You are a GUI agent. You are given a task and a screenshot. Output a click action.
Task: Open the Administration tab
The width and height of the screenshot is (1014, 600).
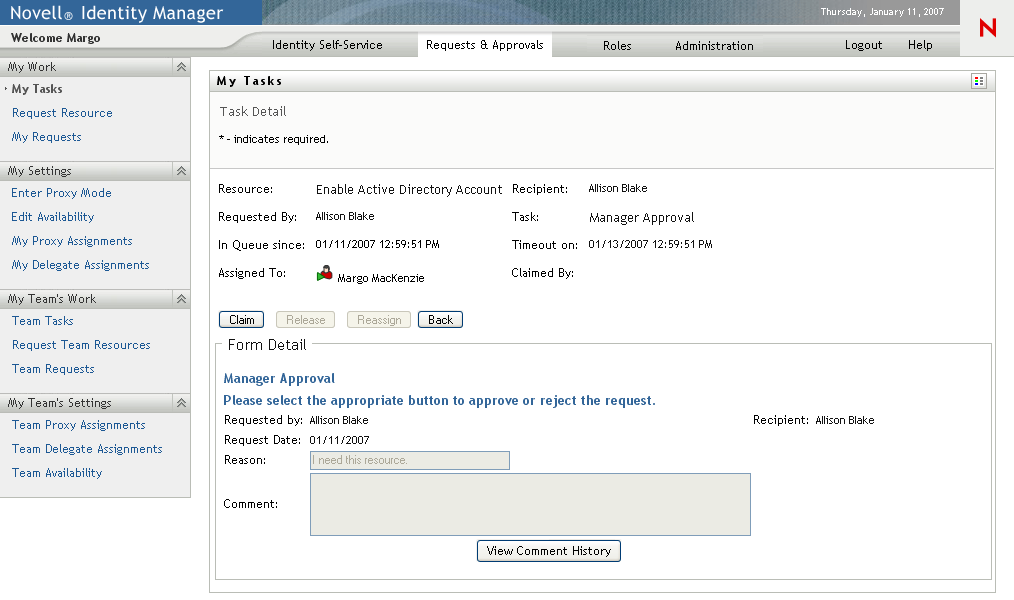[714, 46]
